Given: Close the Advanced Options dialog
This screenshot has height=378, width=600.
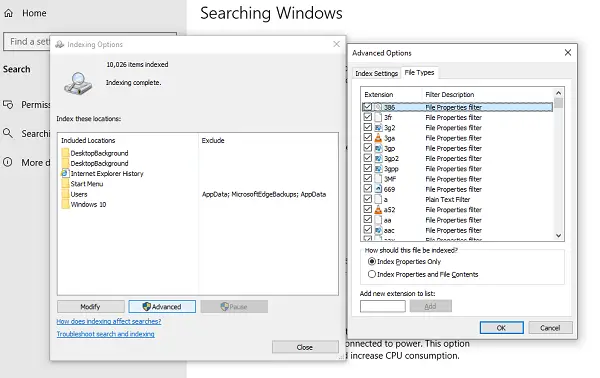Looking at the screenshot, I should 568,52.
